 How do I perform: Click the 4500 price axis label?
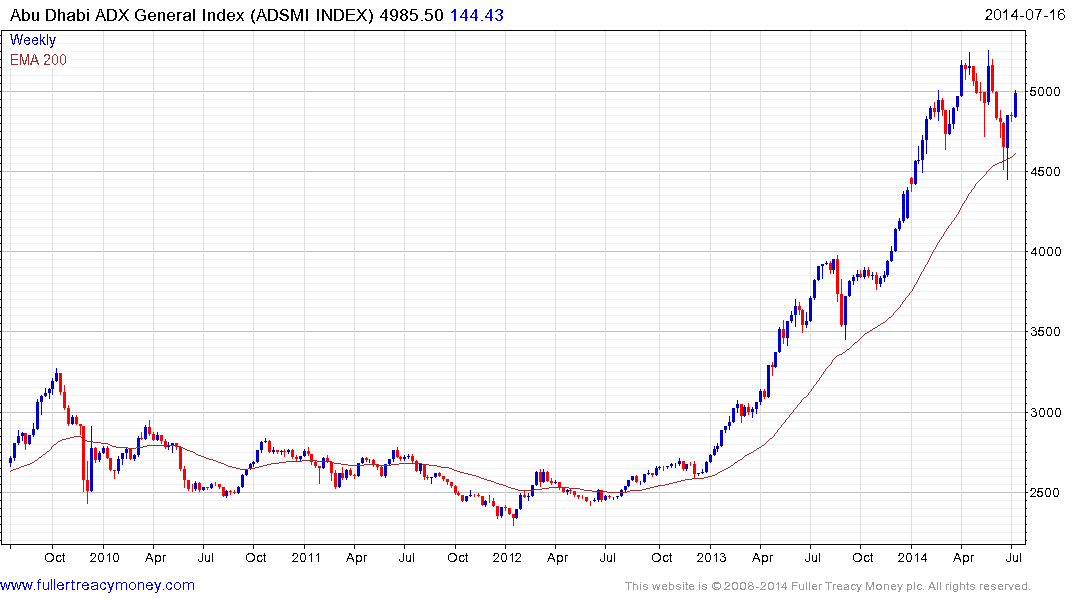(x=1045, y=172)
